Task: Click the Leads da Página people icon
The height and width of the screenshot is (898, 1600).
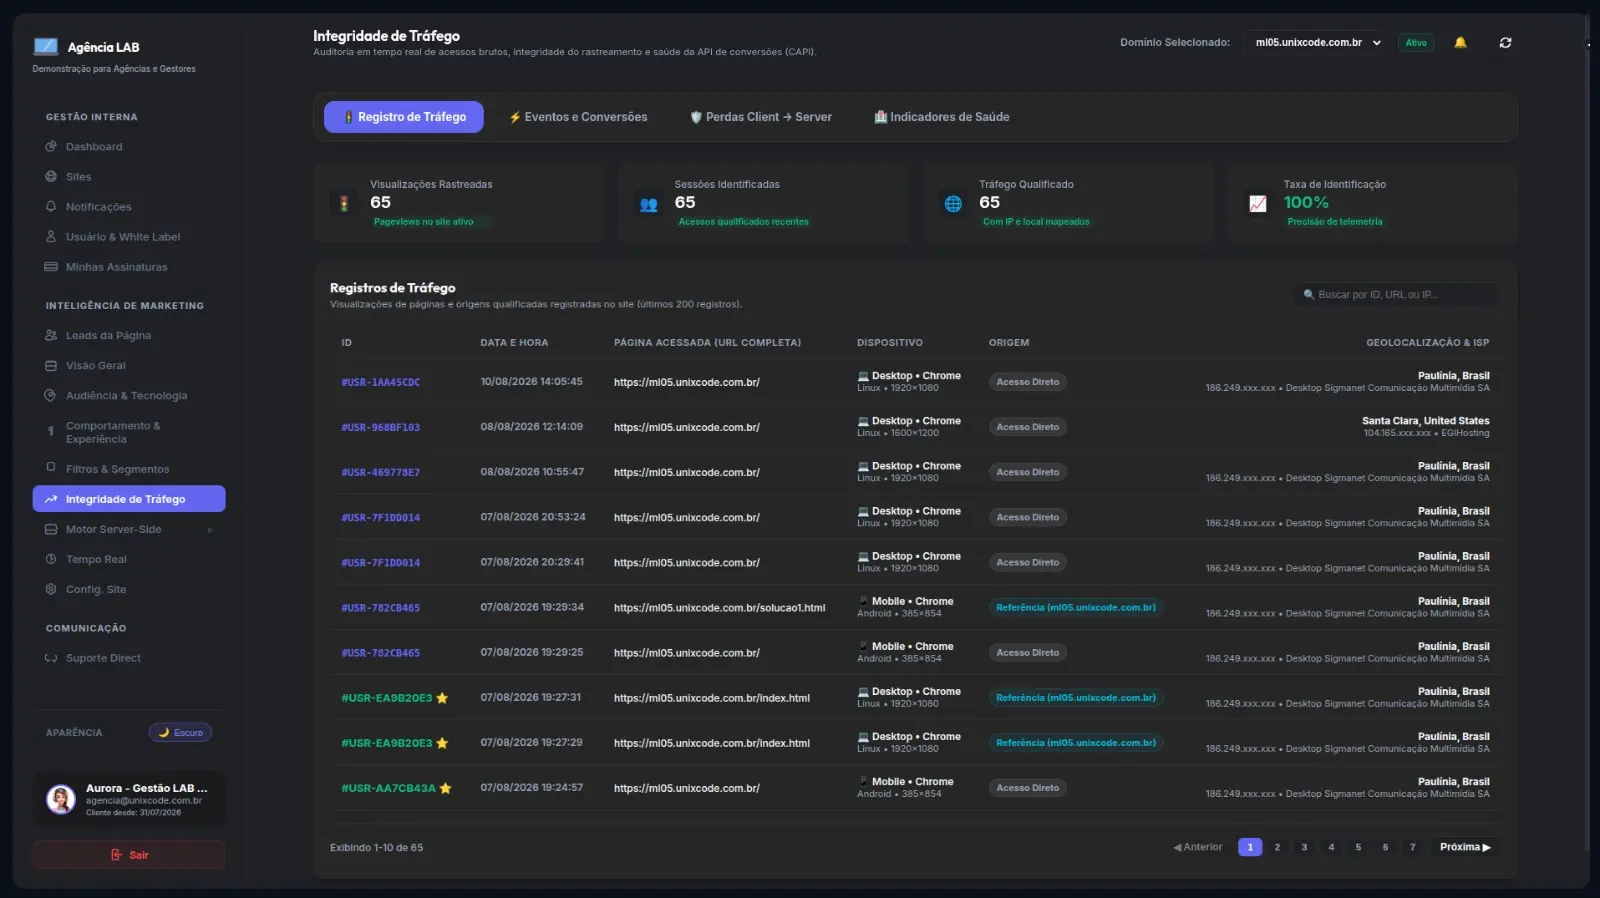Action: 51,336
